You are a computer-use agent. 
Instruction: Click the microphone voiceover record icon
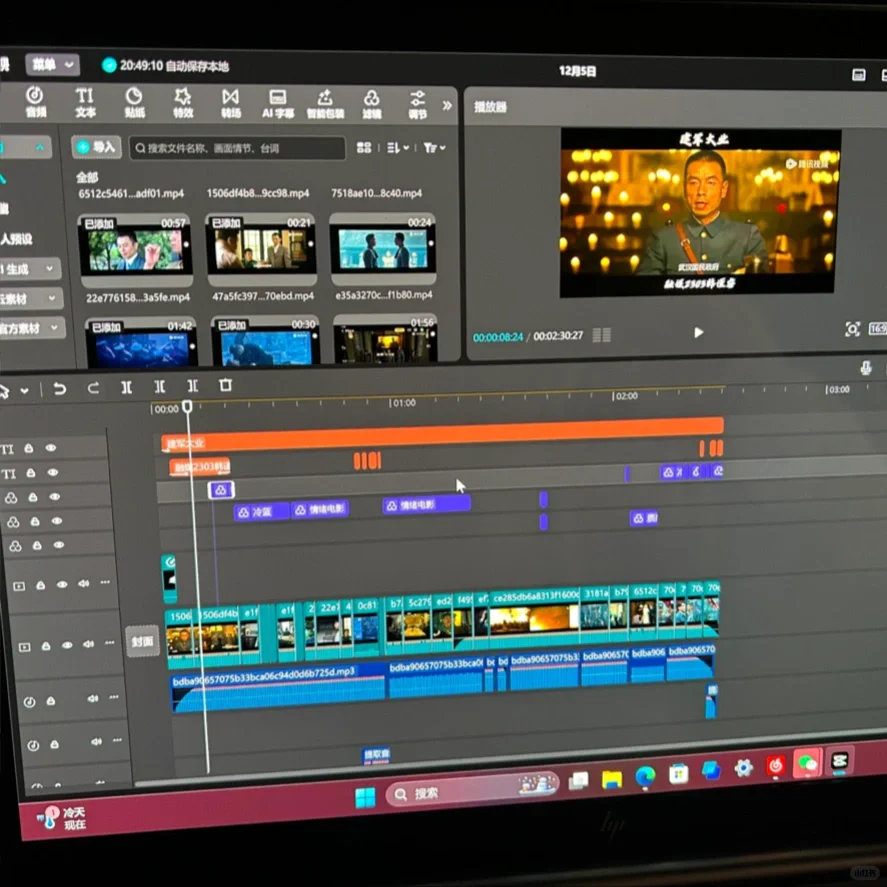click(866, 368)
